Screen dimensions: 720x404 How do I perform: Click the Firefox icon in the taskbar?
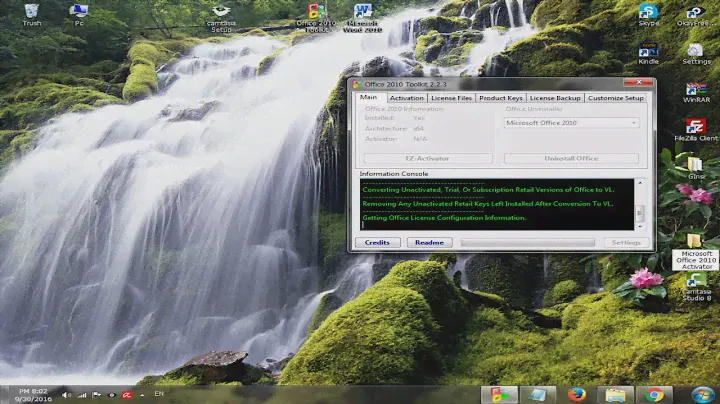pyautogui.click(x=578, y=394)
